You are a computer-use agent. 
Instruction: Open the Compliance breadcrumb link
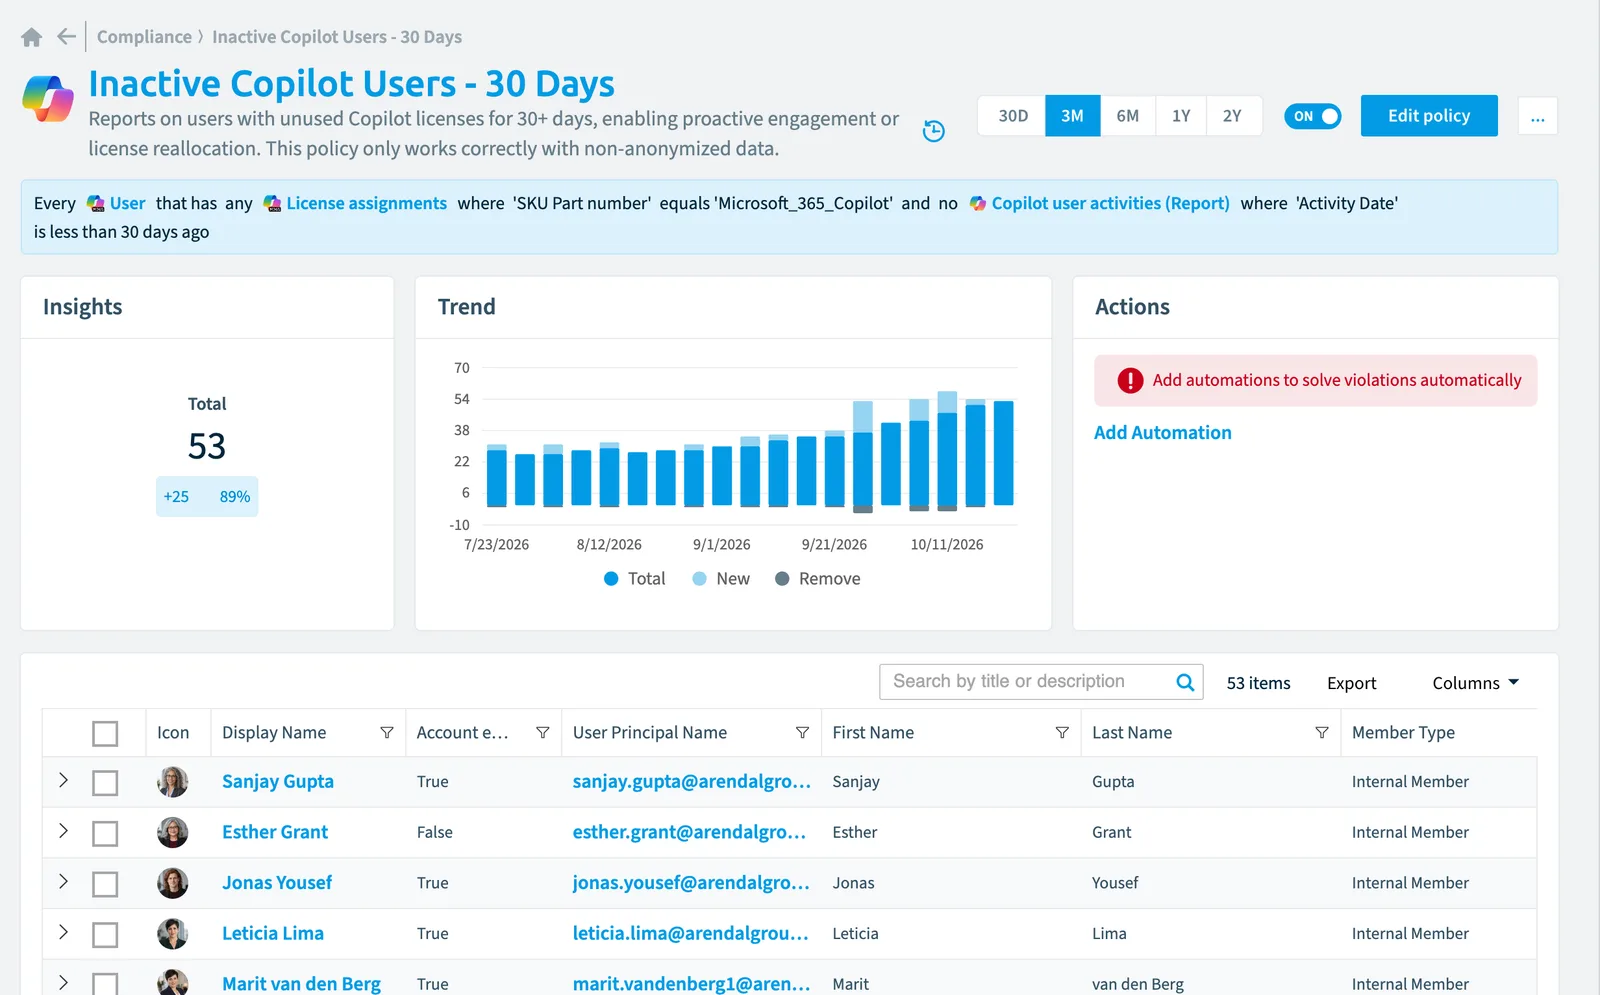[144, 37]
